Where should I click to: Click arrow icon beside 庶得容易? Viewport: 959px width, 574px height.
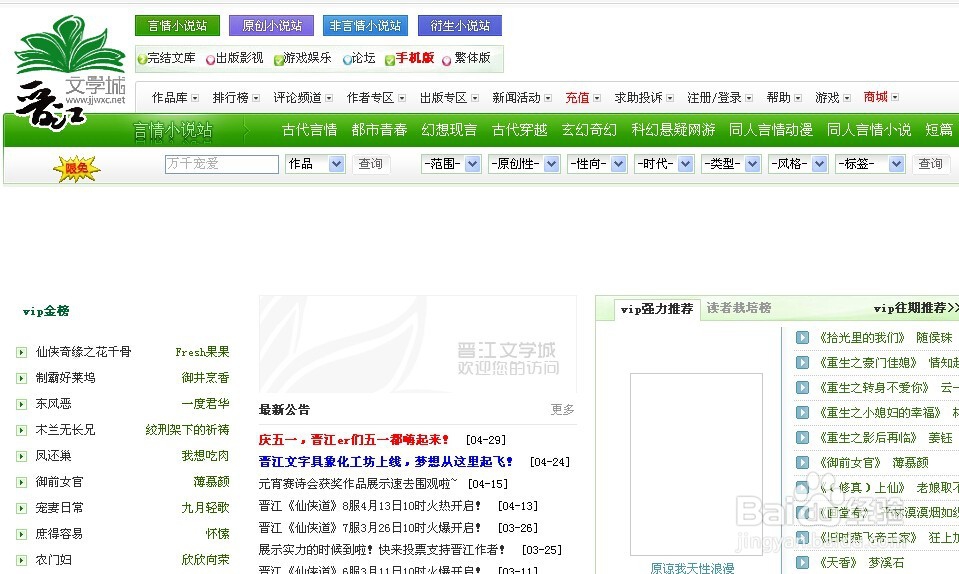[x=21, y=534]
